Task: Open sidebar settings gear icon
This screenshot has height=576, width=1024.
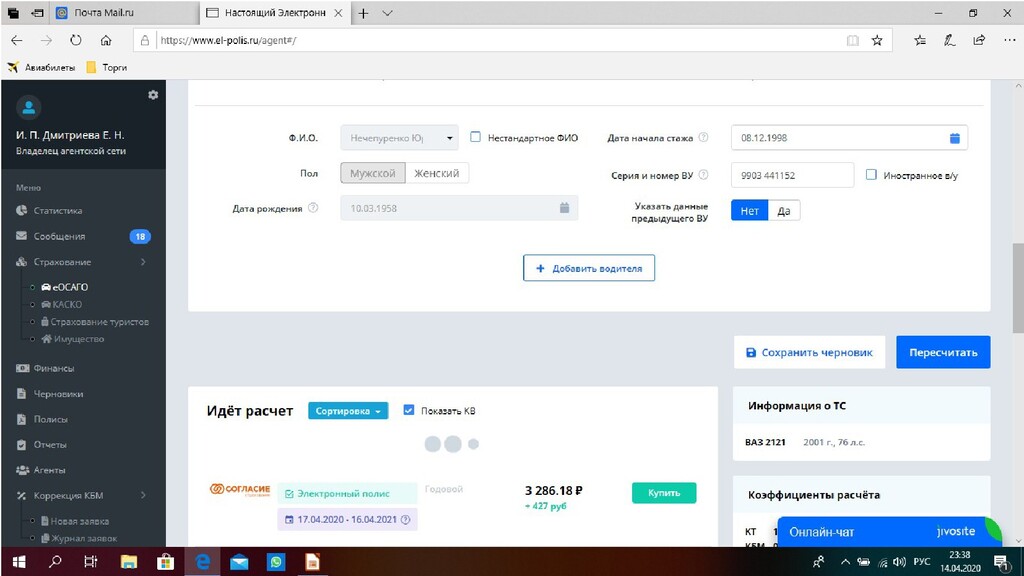Action: click(153, 95)
